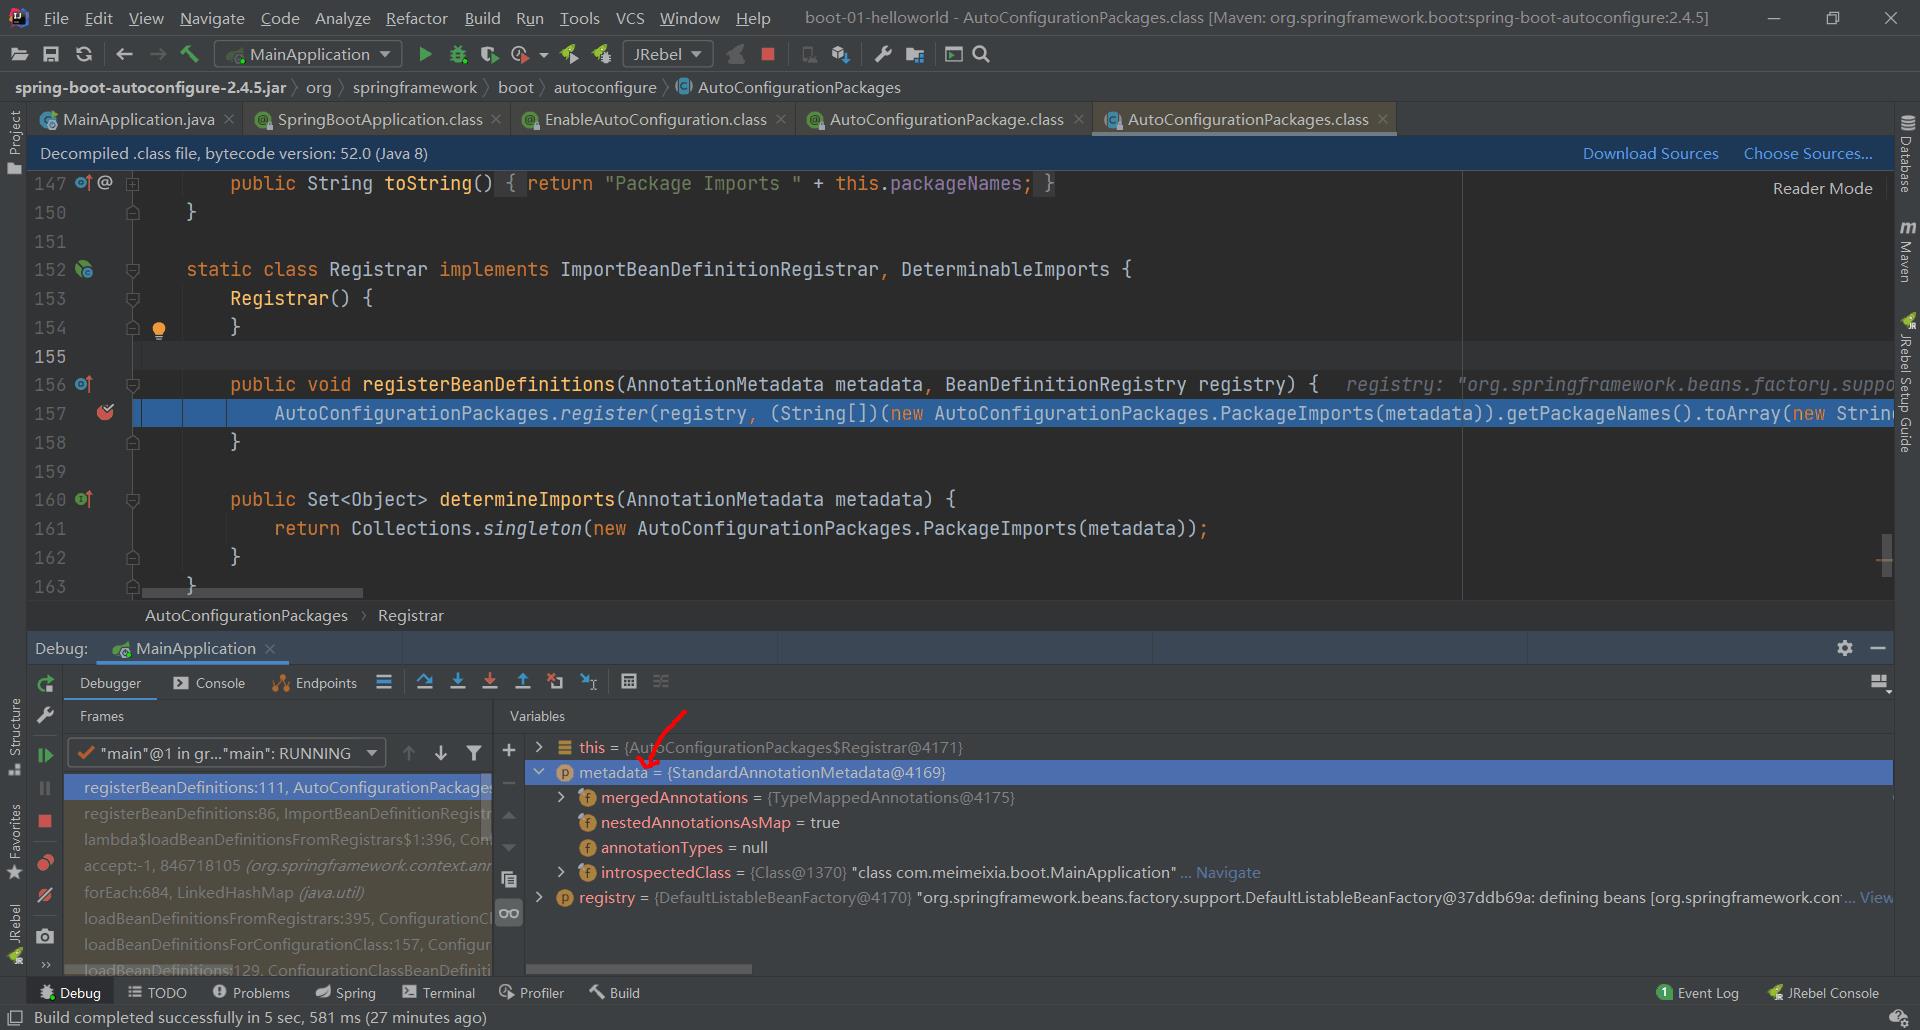1920x1030 pixels.
Task: Click the Debug bug icon in top toolbar
Action: [x=458, y=54]
